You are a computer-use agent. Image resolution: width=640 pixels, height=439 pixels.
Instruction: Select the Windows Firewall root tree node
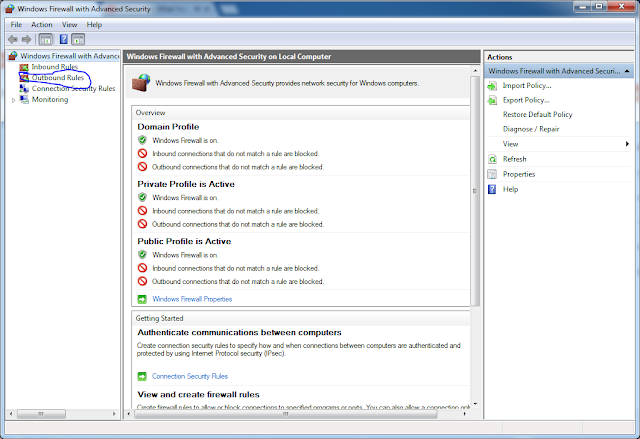click(69, 56)
